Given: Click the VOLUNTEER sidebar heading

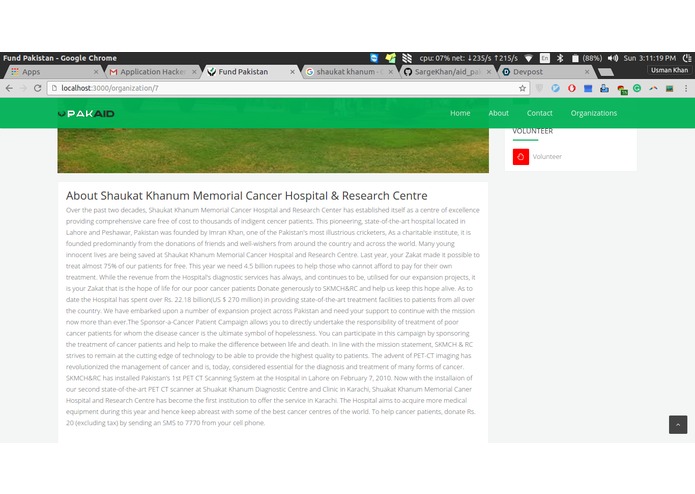Looking at the screenshot, I should (532, 131).
